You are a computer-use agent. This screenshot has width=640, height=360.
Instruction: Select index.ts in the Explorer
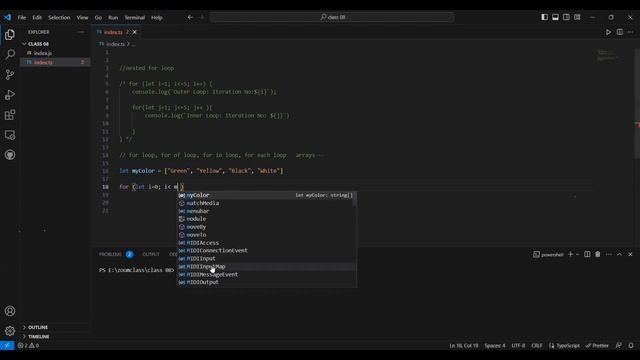click(55, 62)
